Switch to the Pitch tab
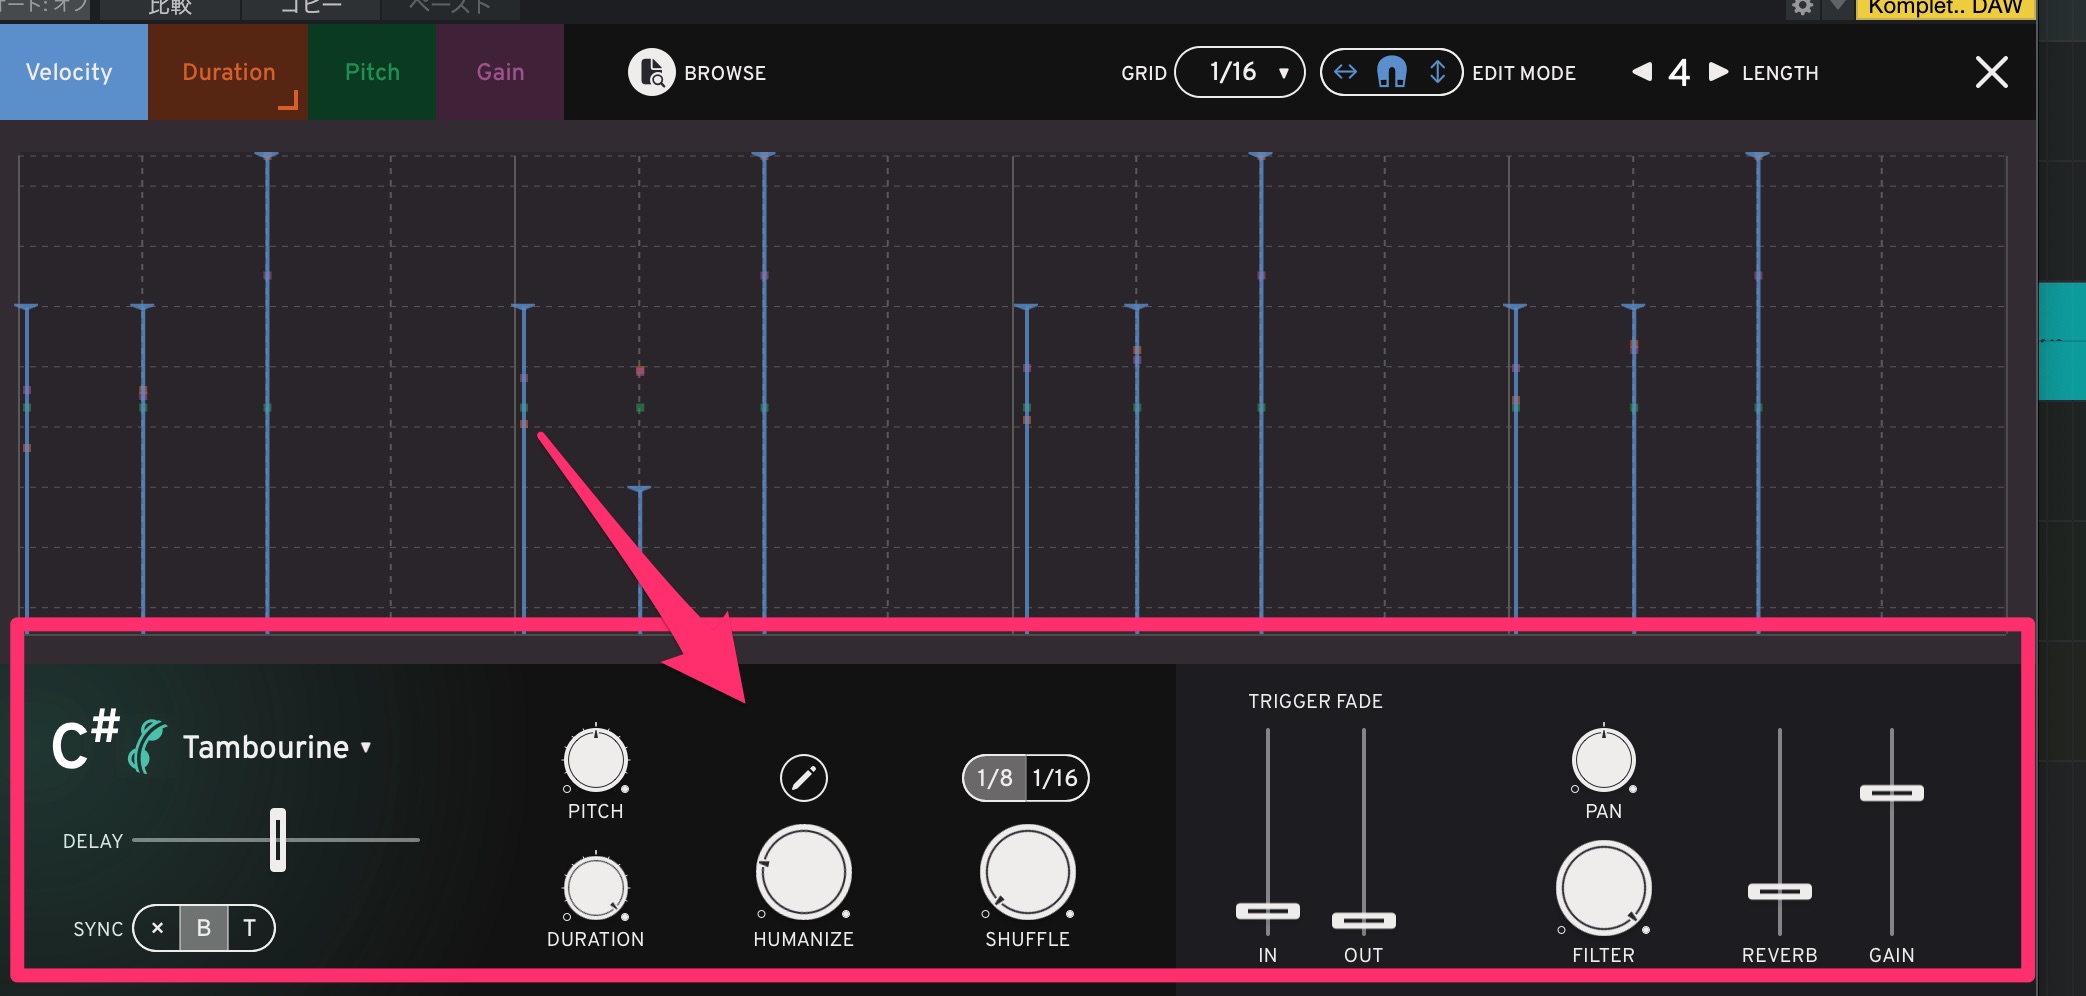The width and height of the screenshot is (2086, 996). click(372, 72)
